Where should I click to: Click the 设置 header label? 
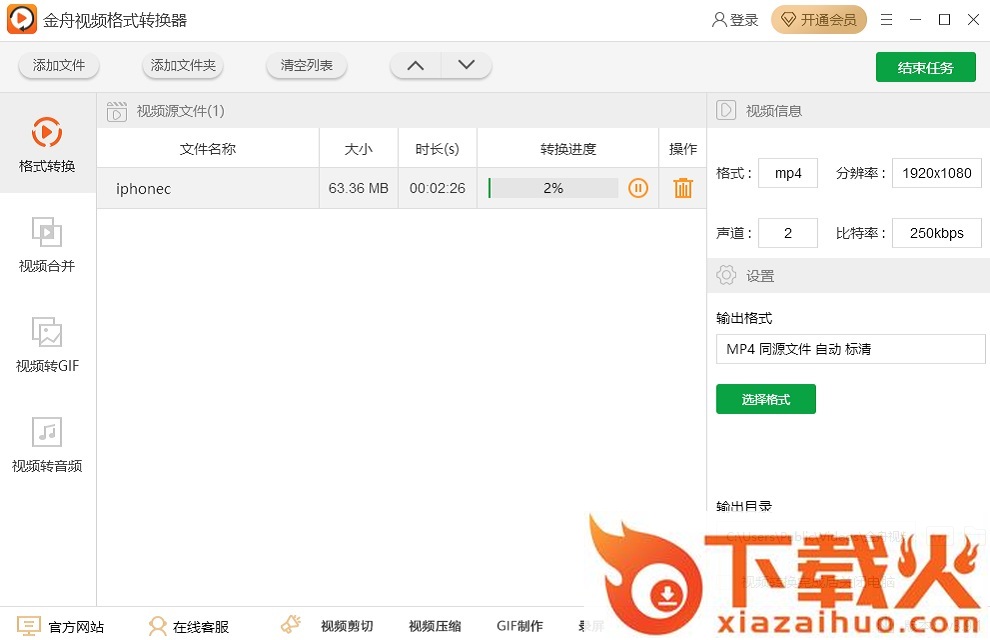[x=760, y=276]
